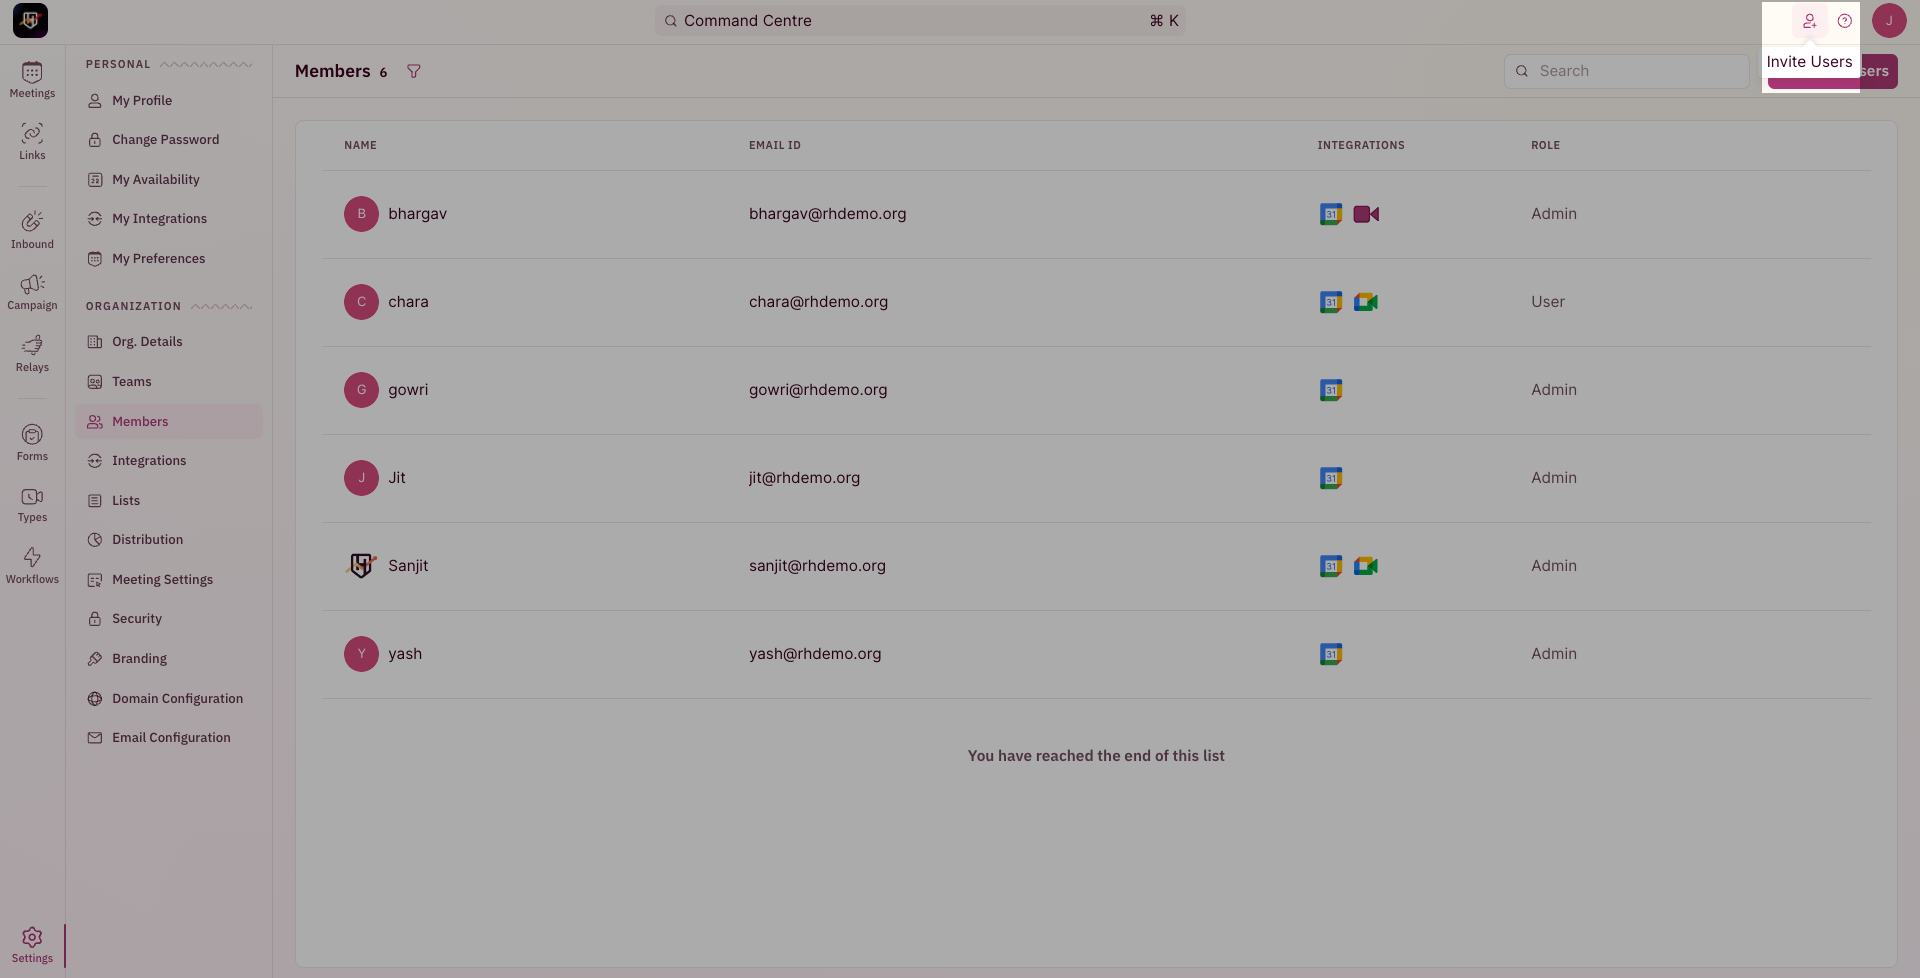Open the Meetings section in the sidebar
The image size is (1920, 978).
[x=32, y=80]
